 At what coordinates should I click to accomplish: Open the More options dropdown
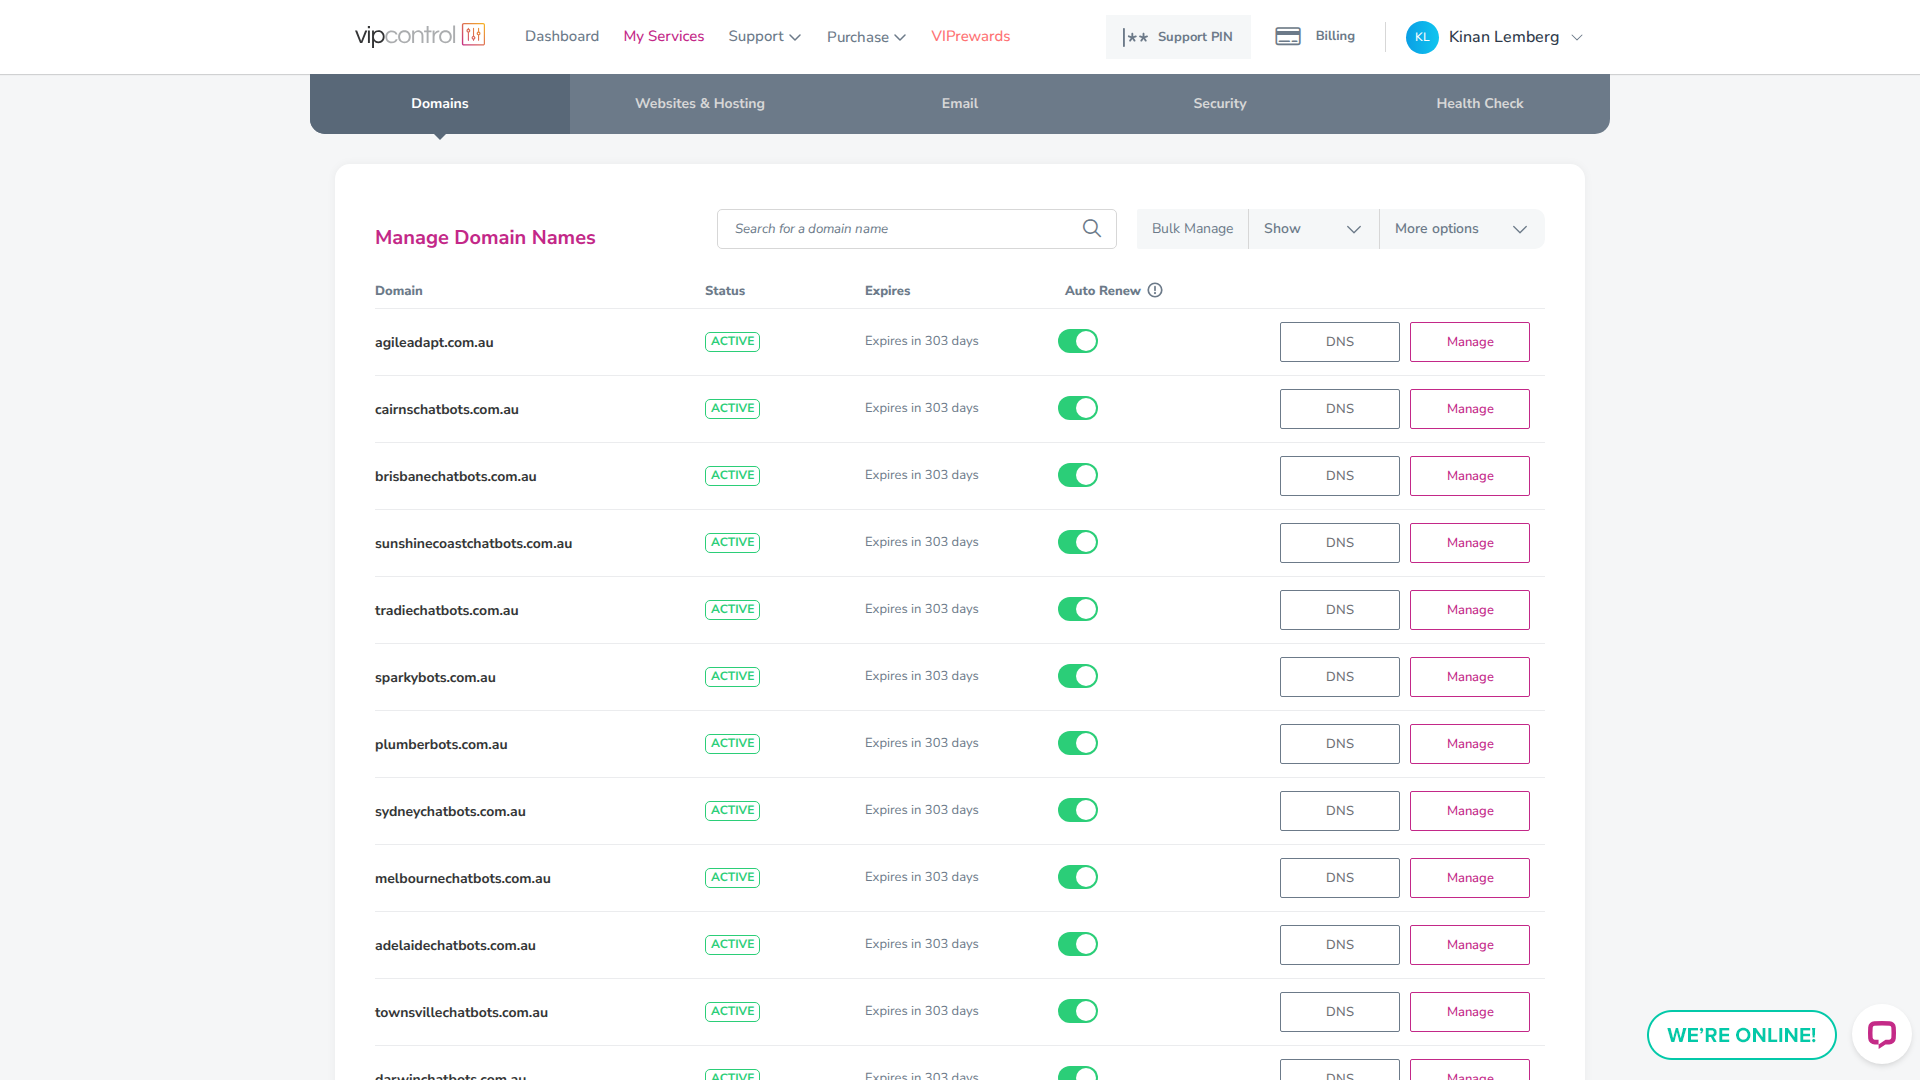[1461, 229]
